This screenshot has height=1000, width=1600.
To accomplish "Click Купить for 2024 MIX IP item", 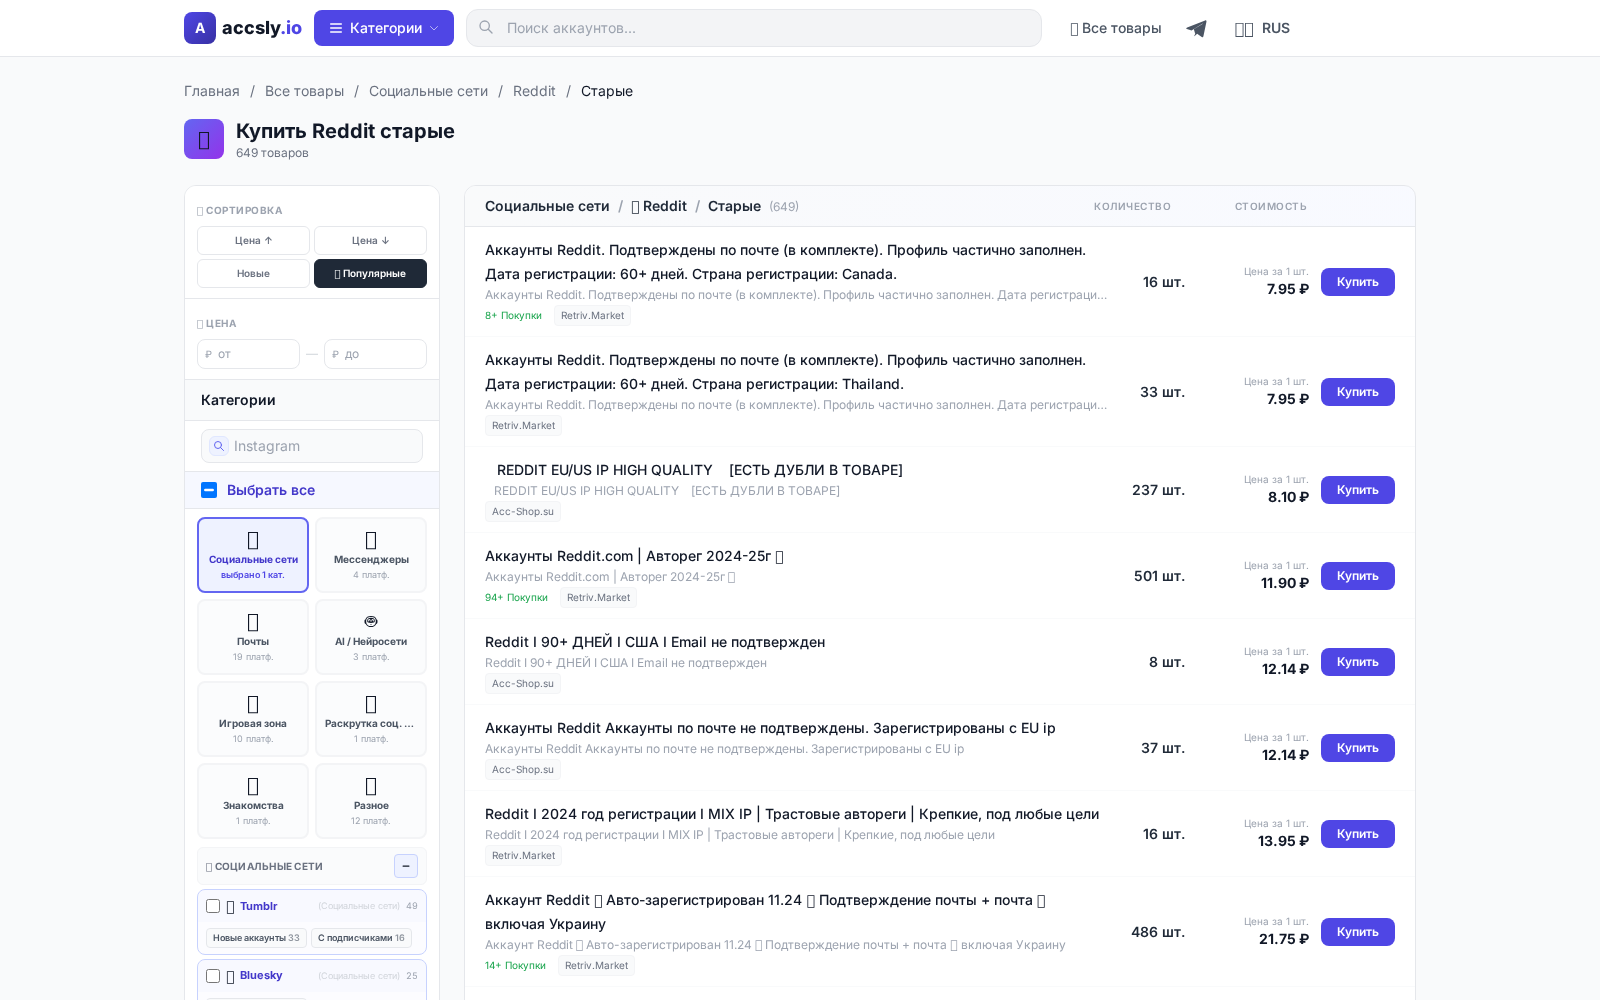I will [1358, 834].
